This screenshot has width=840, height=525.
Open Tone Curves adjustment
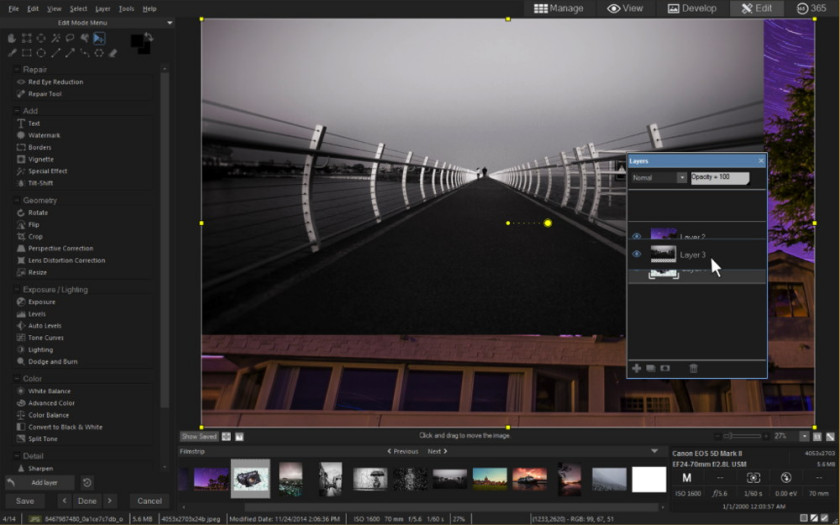(x=40, y=338)
